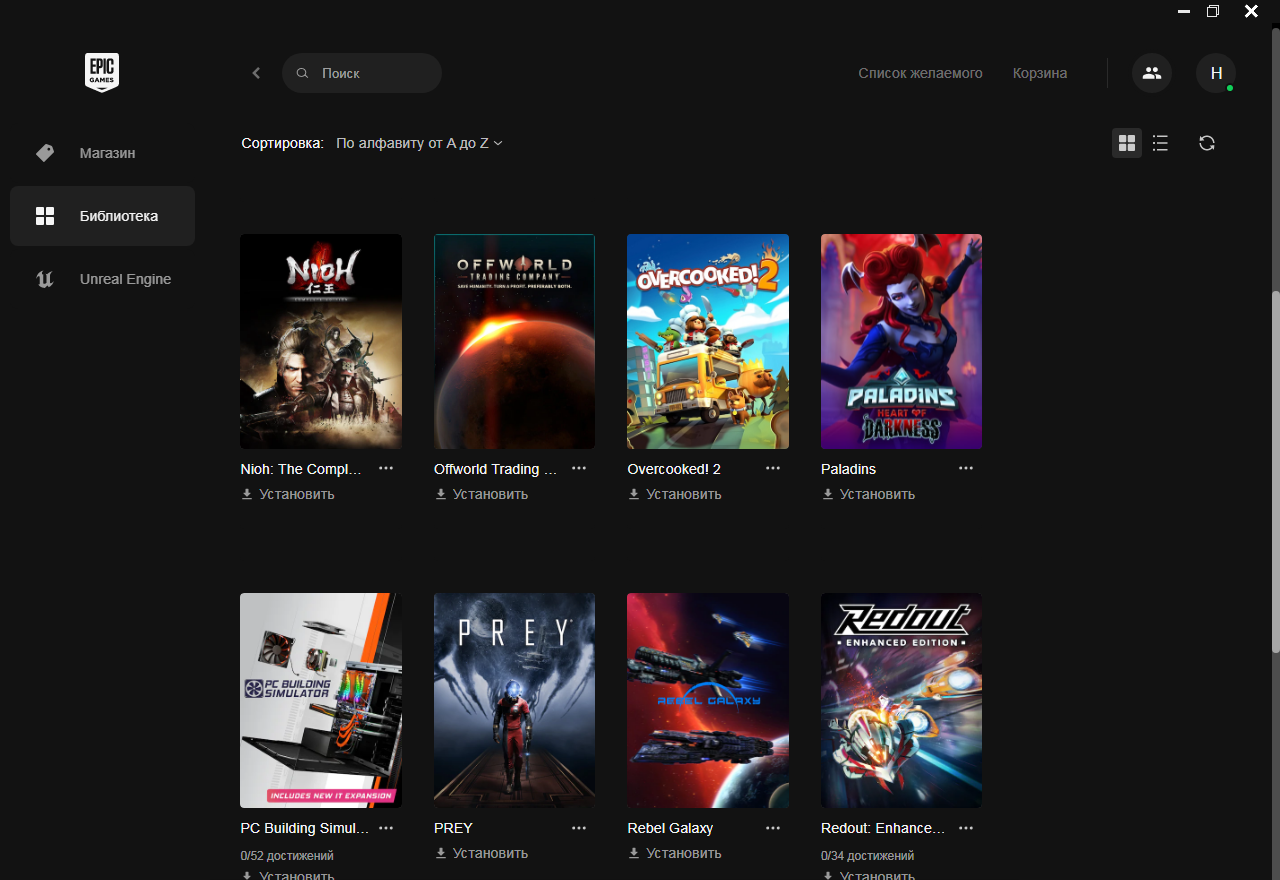
Task: Click download icon under Rebel Galaxy
Action: coord(634,853)
